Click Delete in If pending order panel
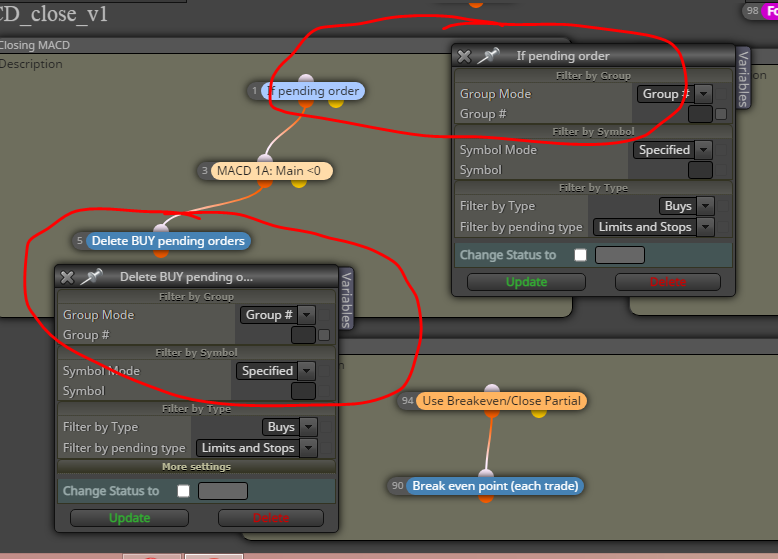 pos(668,282)
